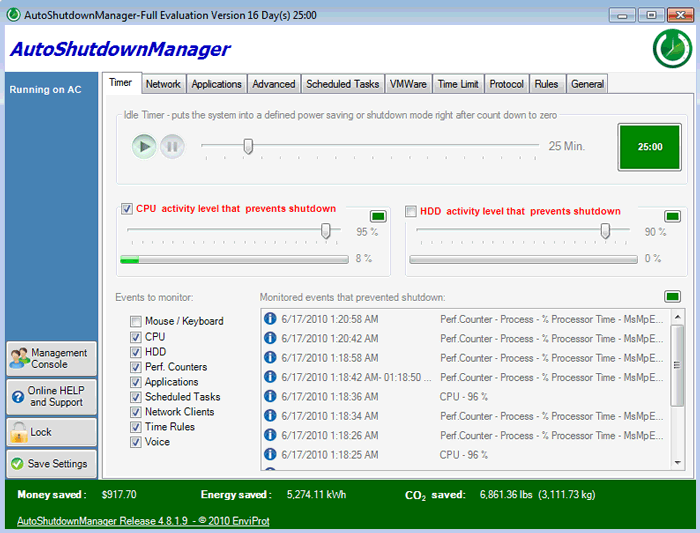Toggle CPU activity level prevents shutdown checkbox
This screenshot has height=533, width=700.
[x=127, y=208]
